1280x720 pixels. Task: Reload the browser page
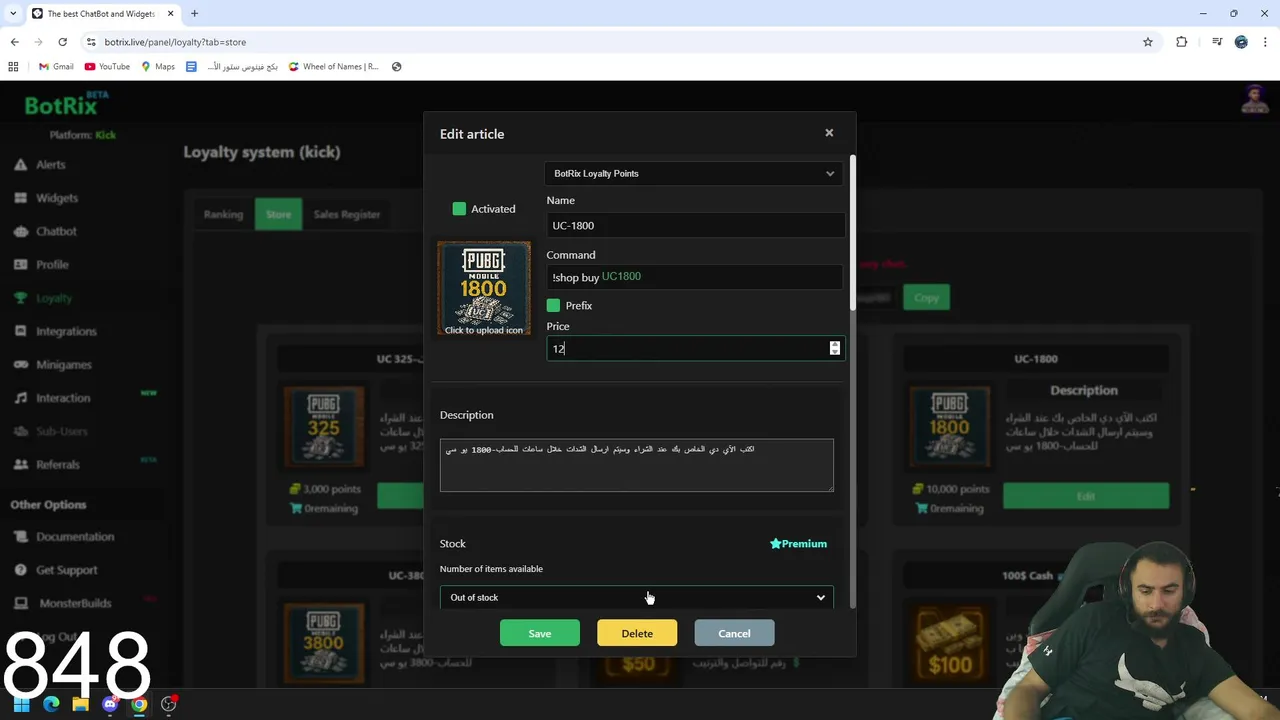point(62,42)
